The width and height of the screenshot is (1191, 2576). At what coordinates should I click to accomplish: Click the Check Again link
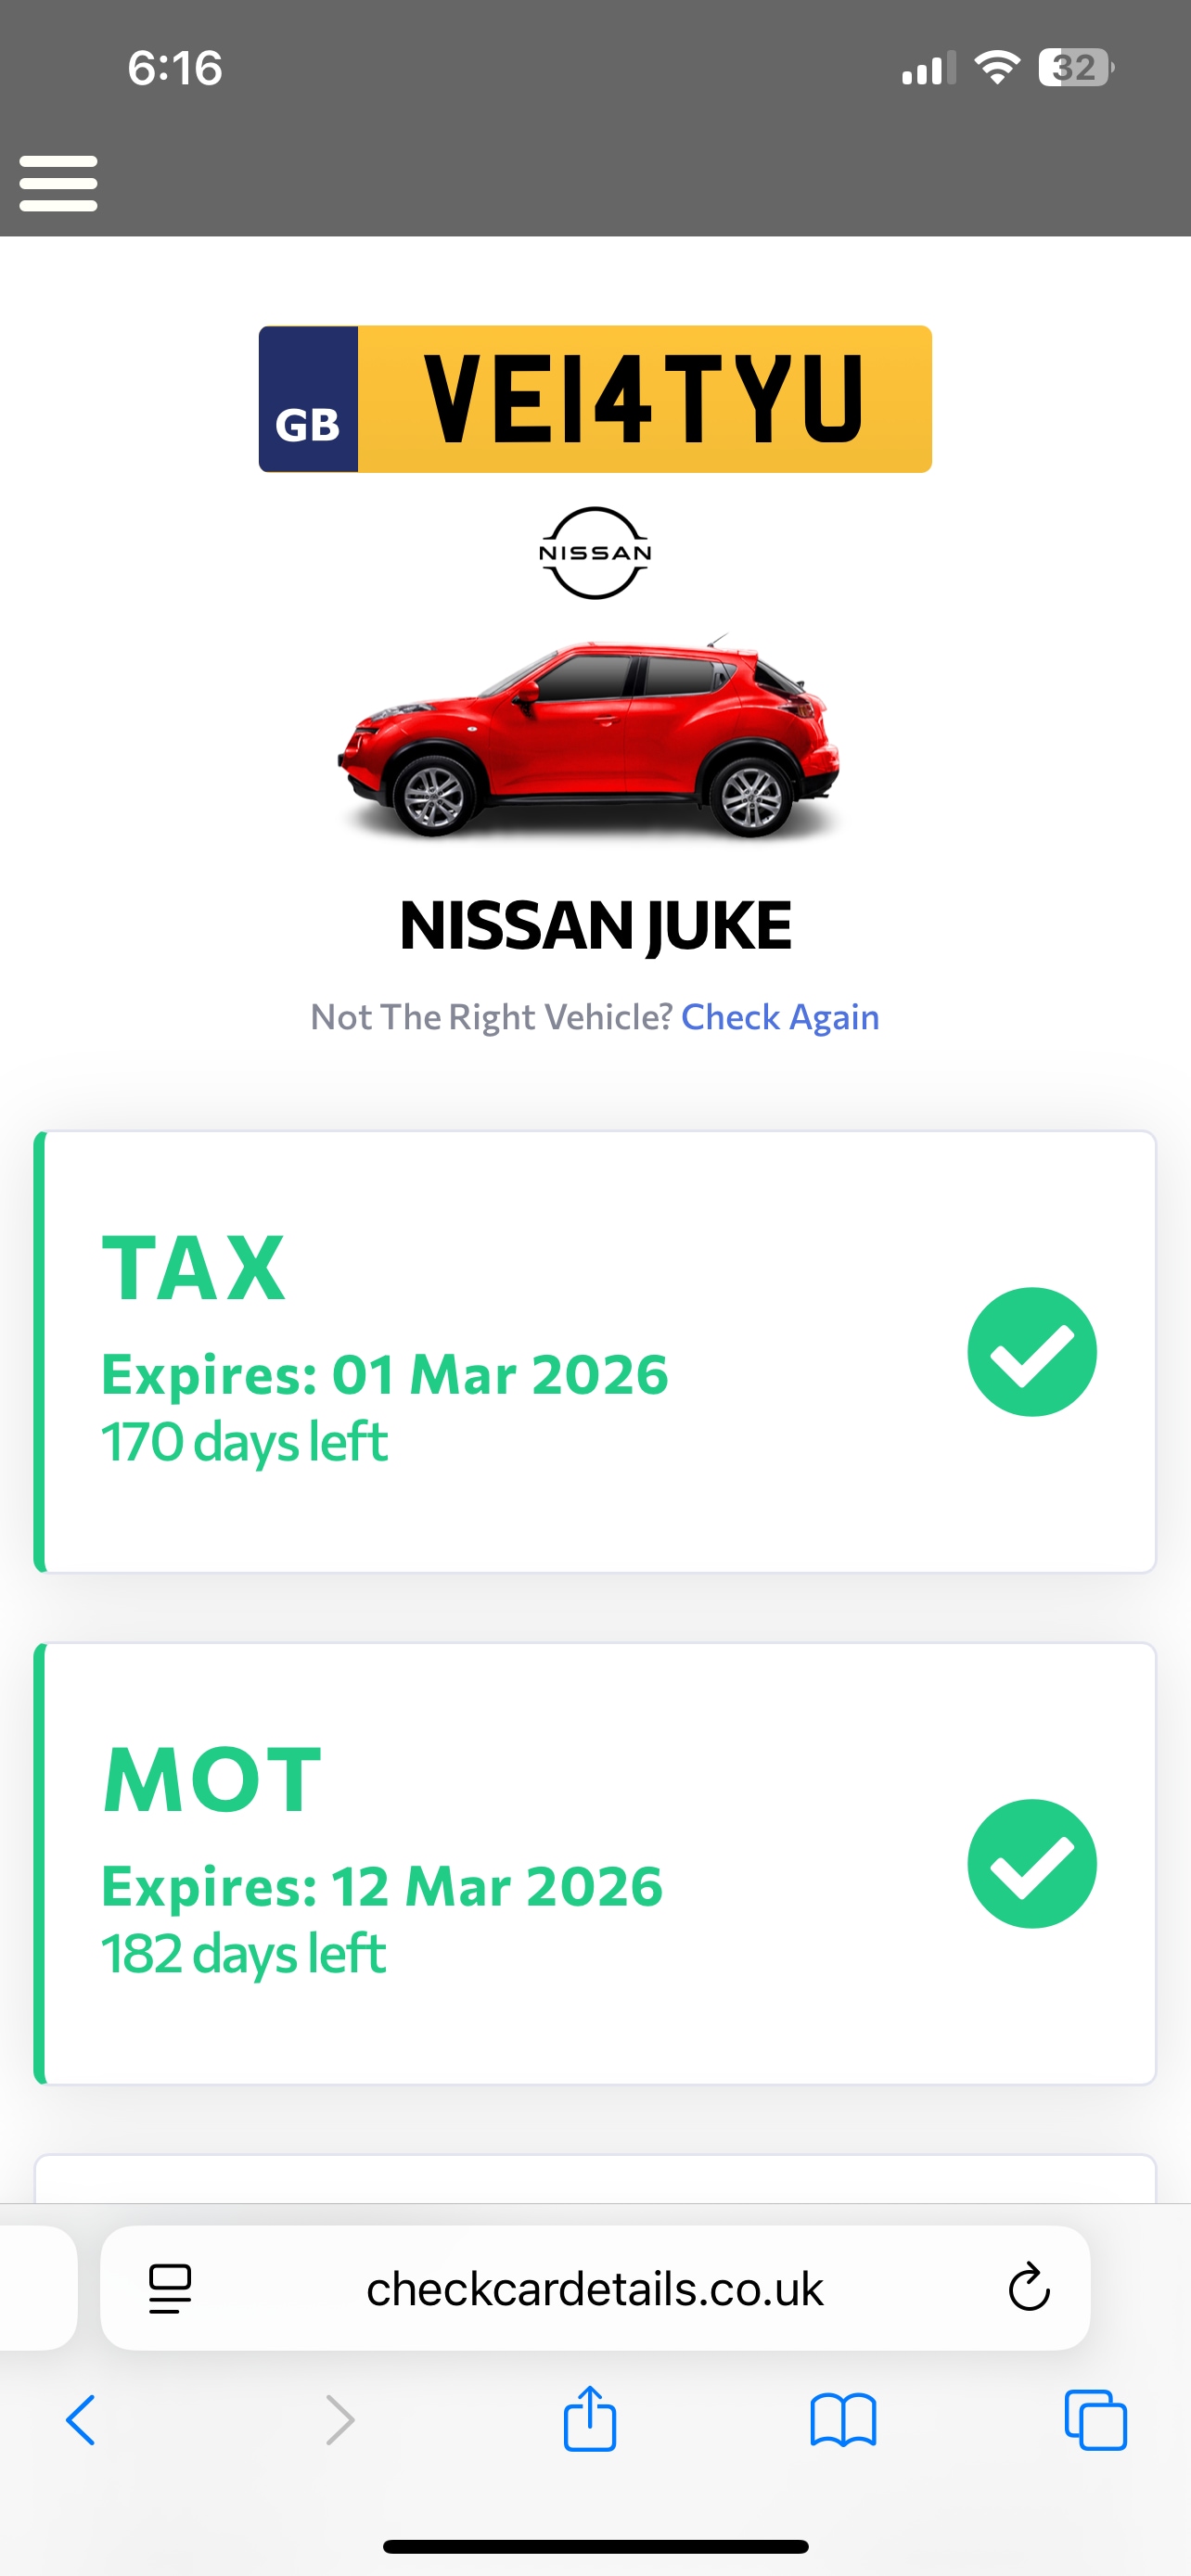click(780, 1017)
